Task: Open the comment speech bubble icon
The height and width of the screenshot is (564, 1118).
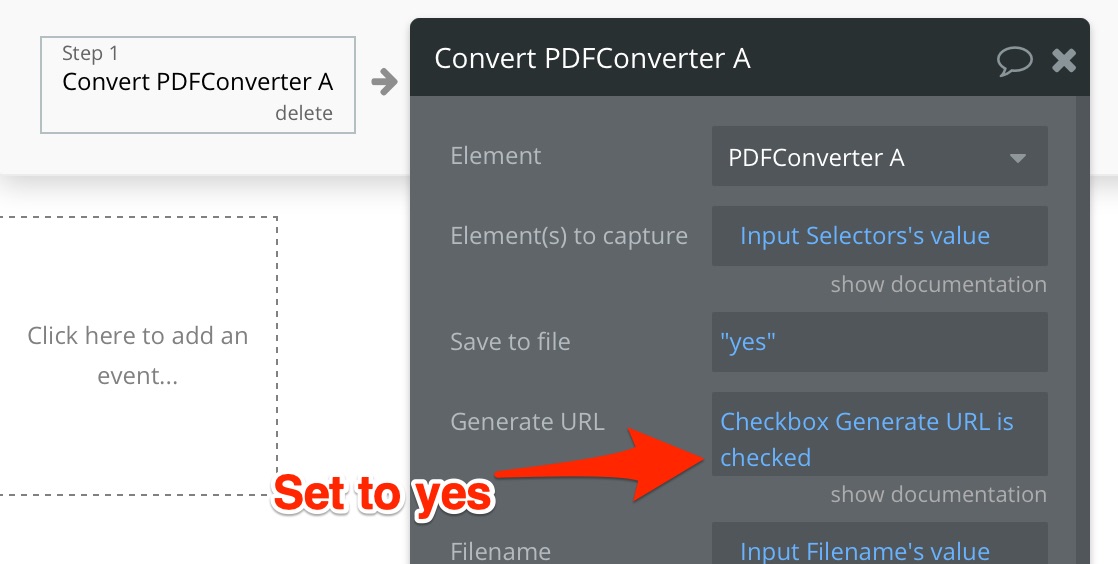Action: click(1014, 60)
